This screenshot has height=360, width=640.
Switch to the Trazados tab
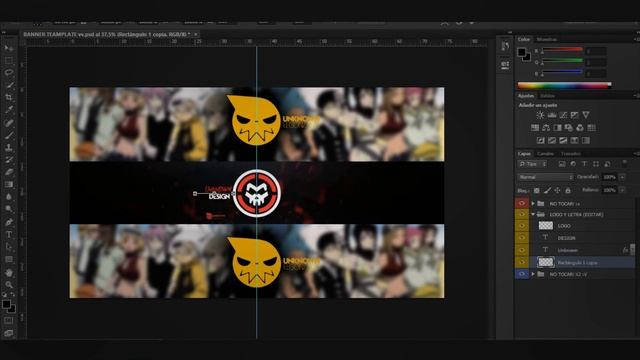coord(571,154)
